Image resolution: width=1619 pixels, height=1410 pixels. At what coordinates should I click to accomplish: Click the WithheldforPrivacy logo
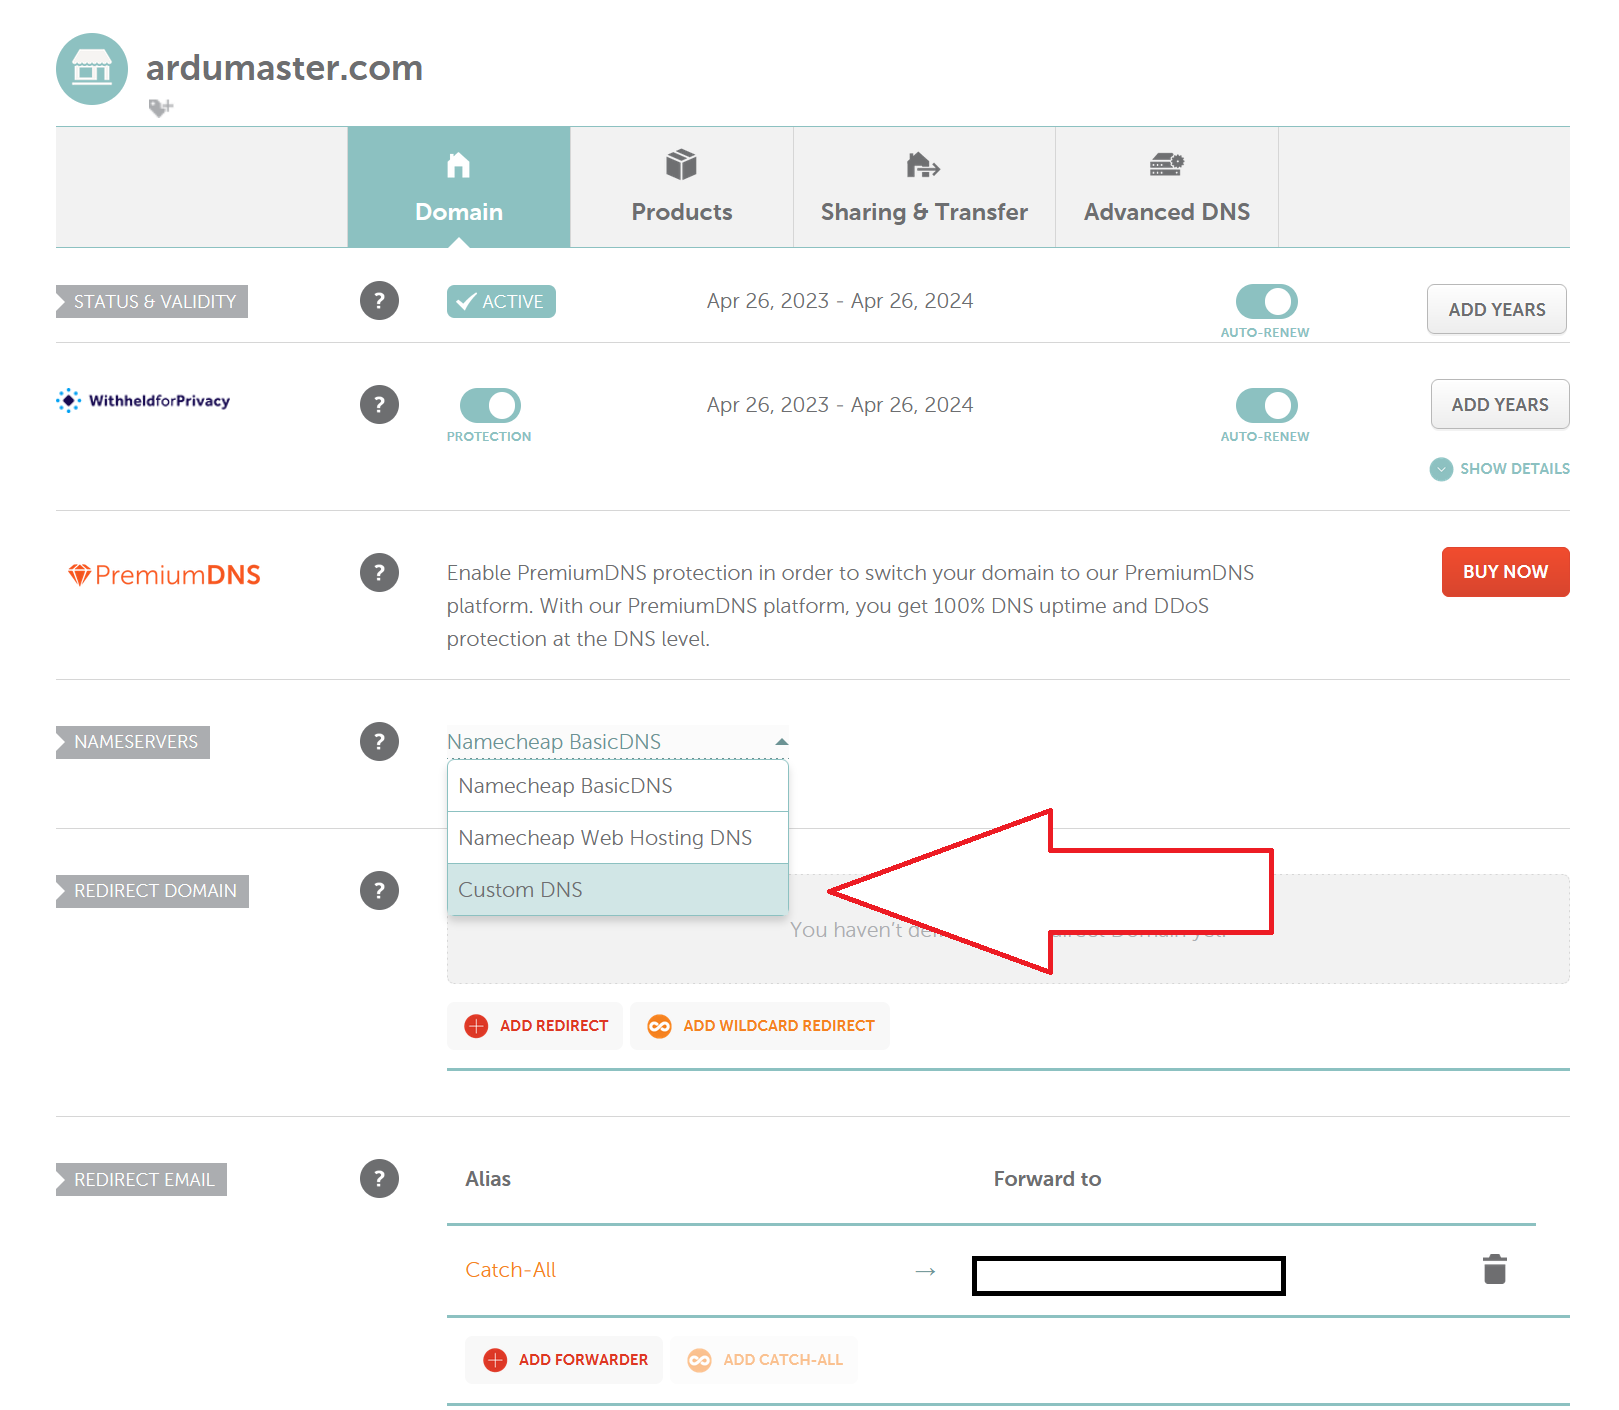tap(143, 401)
